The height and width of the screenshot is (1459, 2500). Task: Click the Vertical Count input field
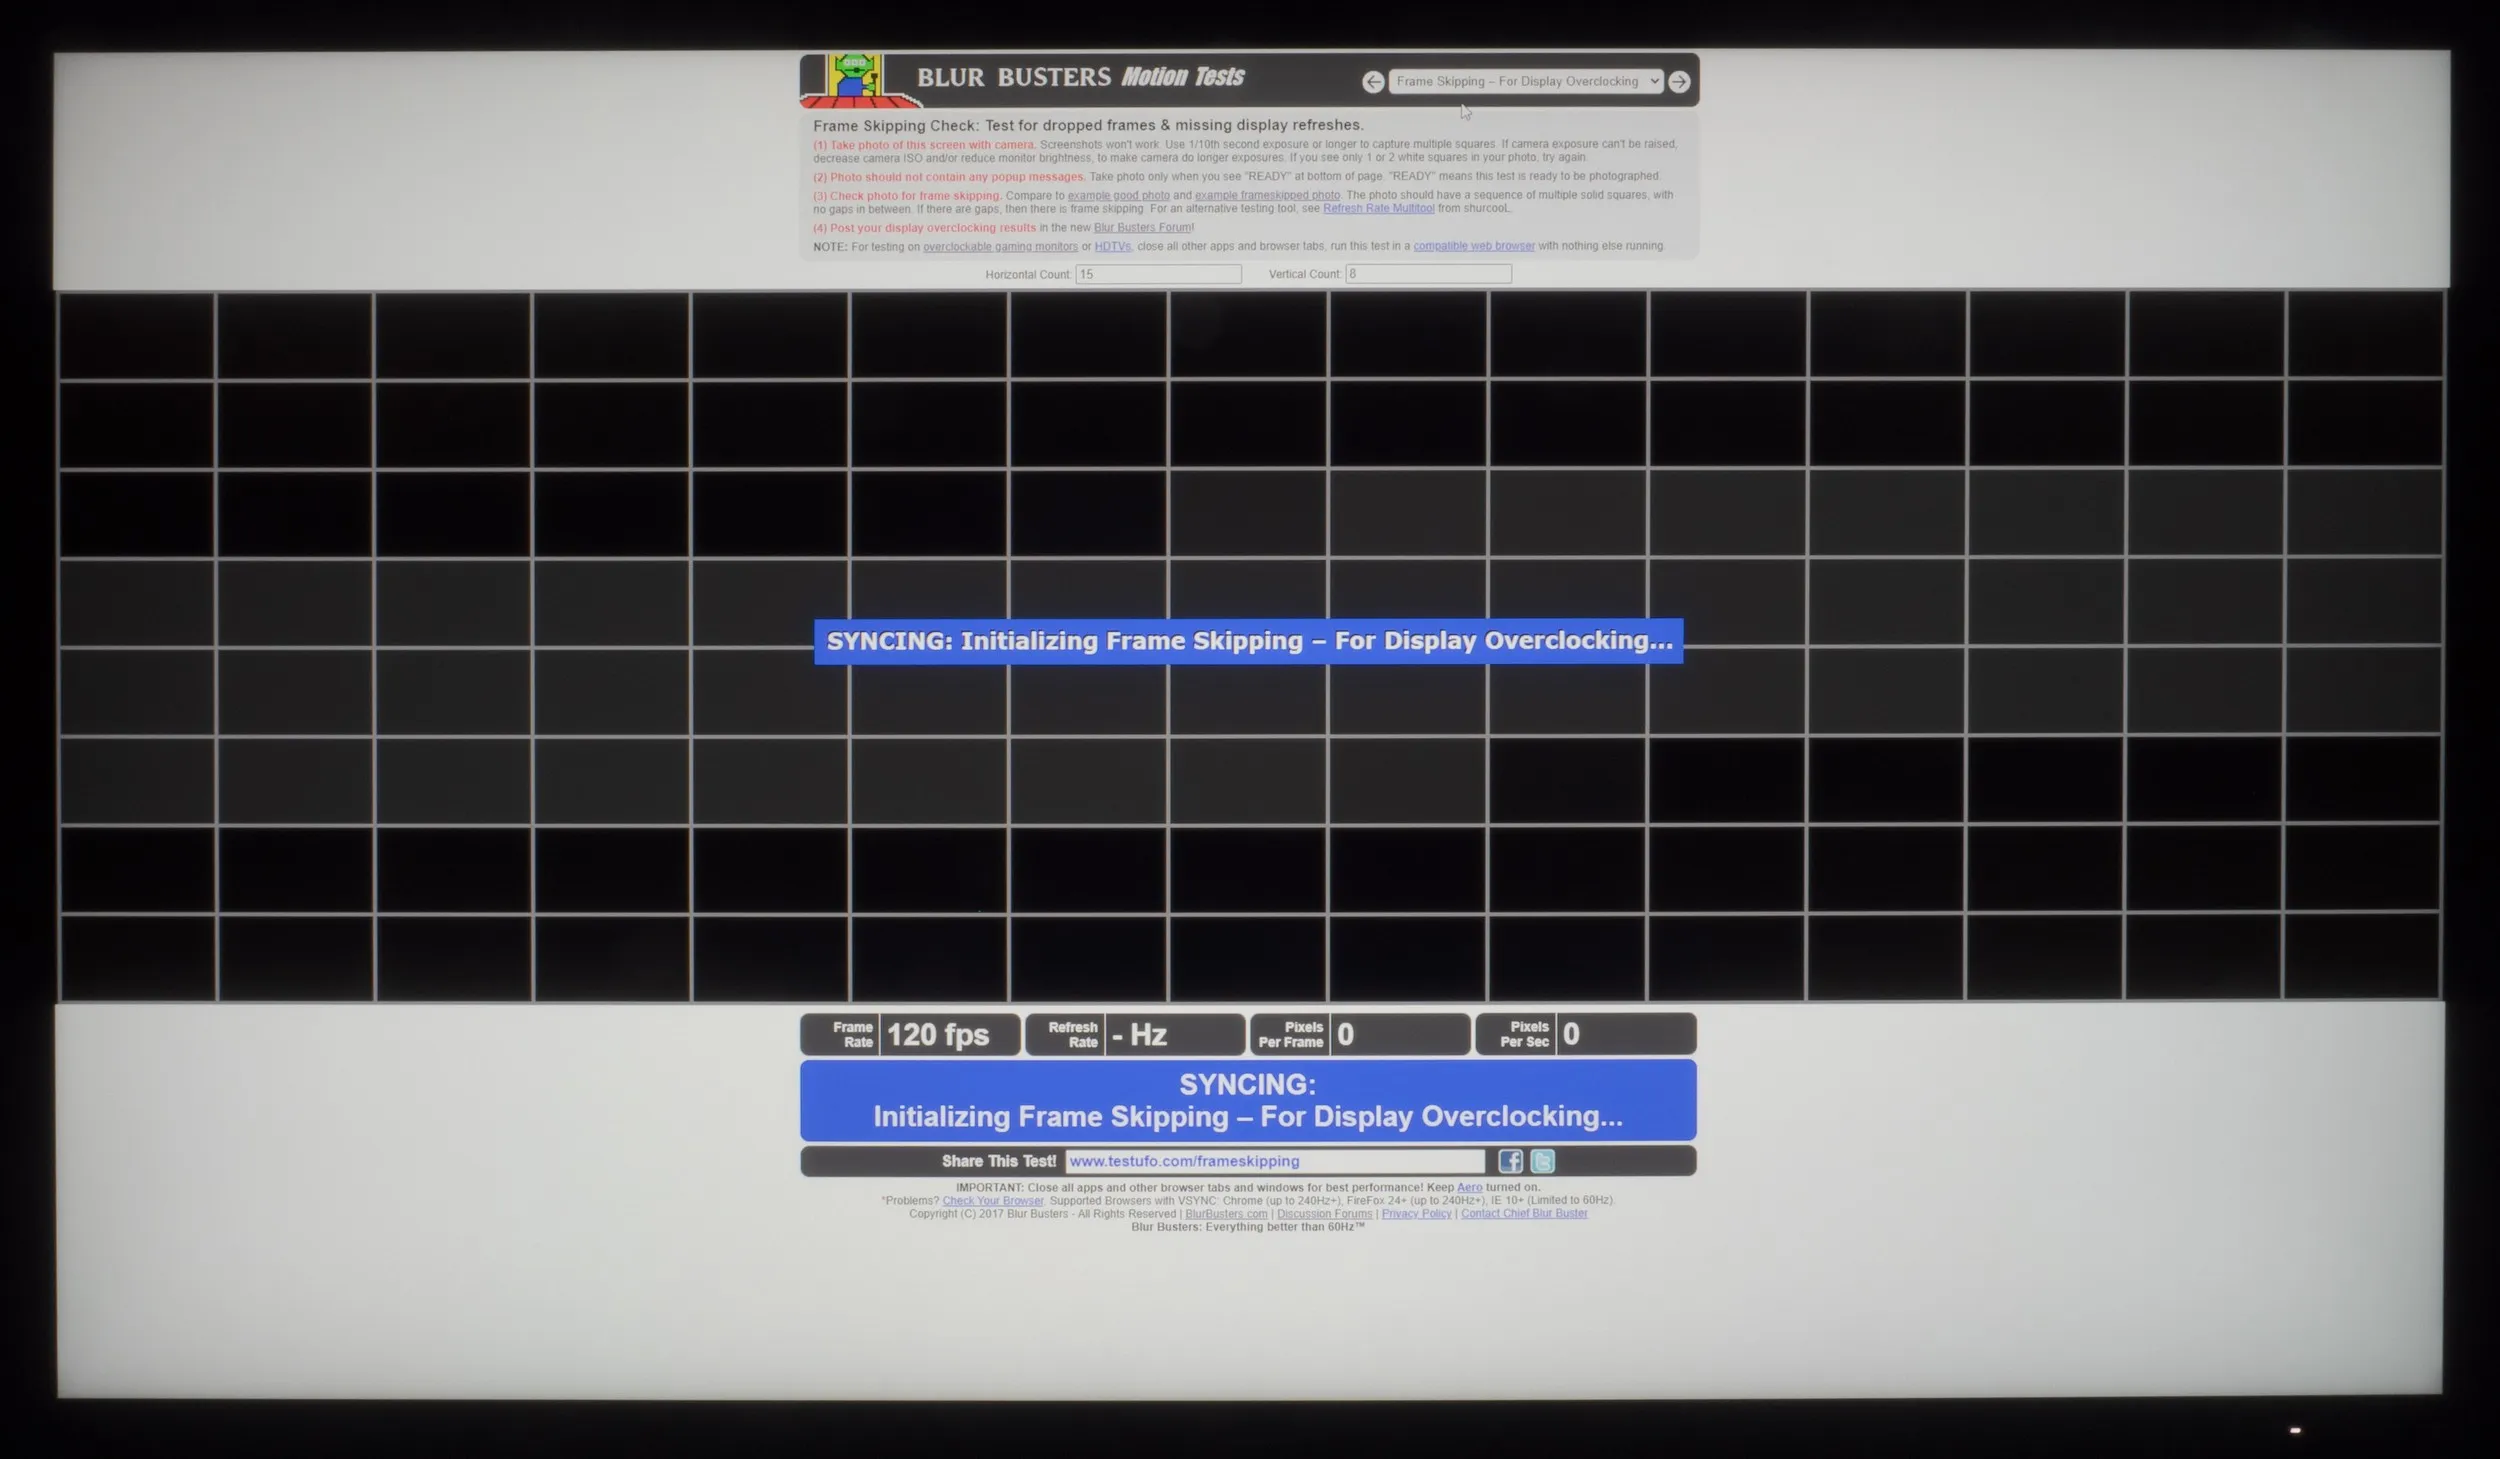point(1427,274)
